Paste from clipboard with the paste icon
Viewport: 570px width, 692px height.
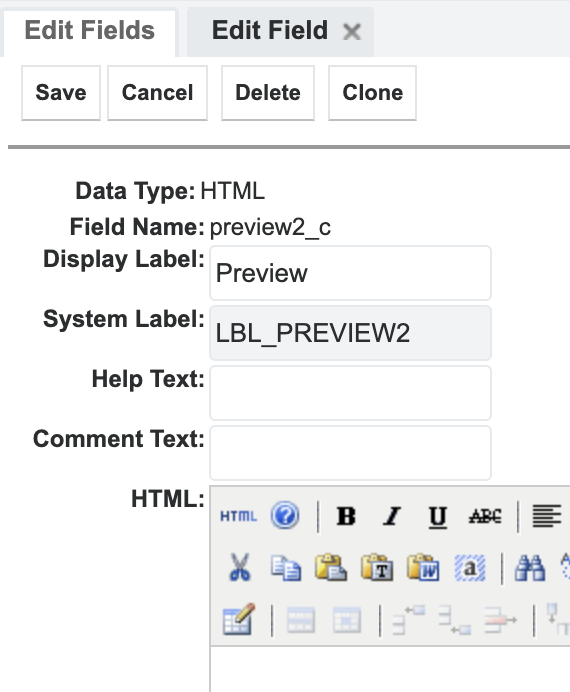(331, 567)
